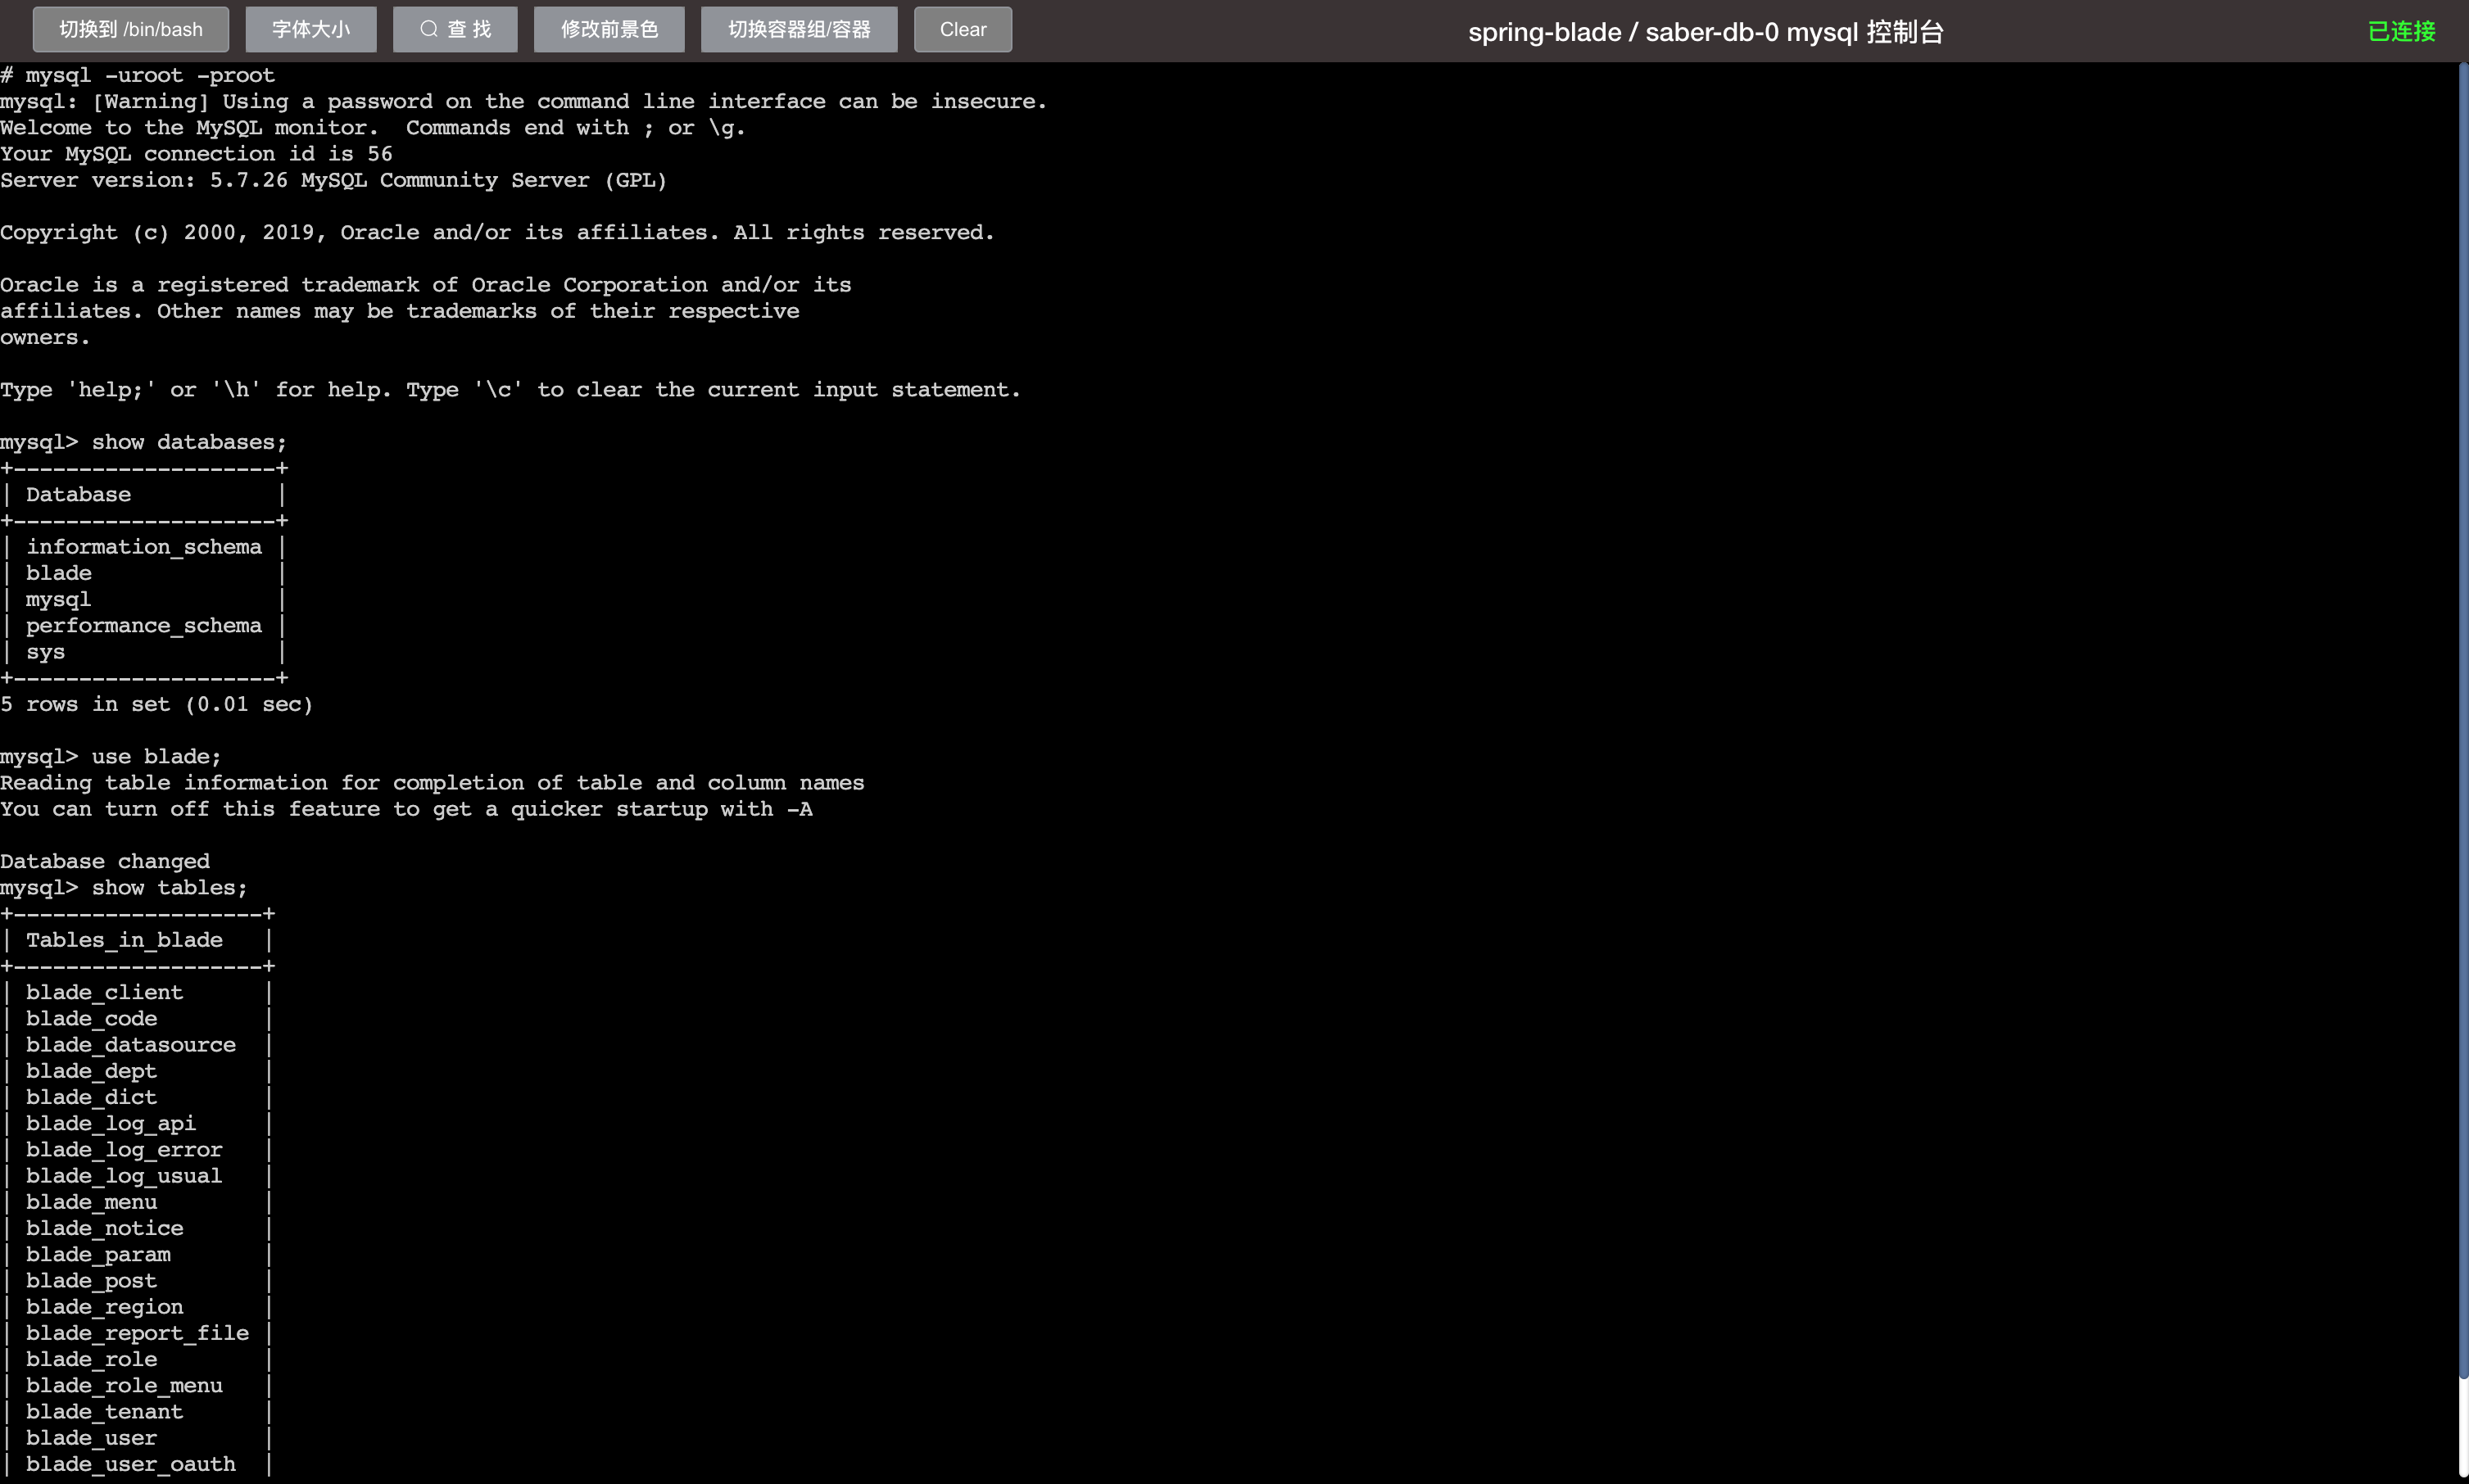The width and height of the screenshot is (2469, 1484).
Task: Select the blade_notice table row
Action: [137, 1228]
